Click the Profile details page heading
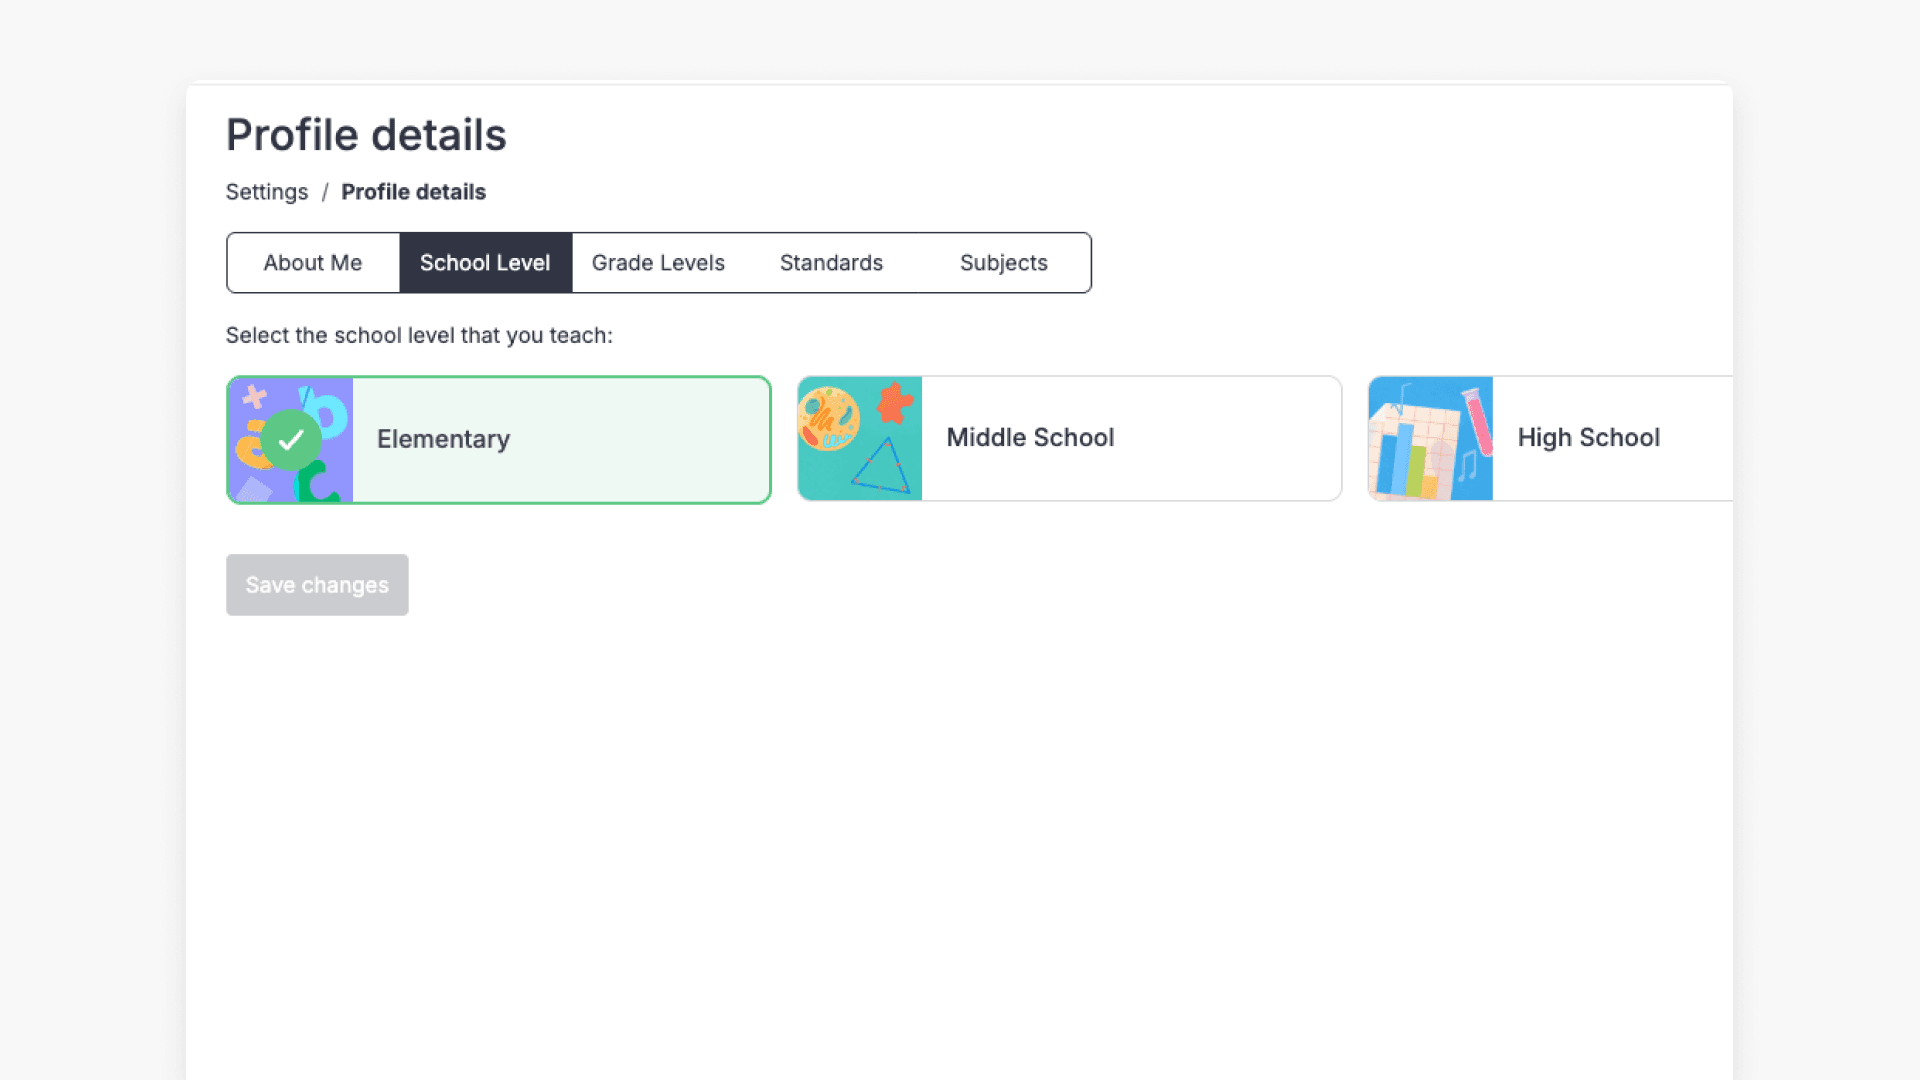Screen dimensions: 1920x1080 click(x=366, y=135)
